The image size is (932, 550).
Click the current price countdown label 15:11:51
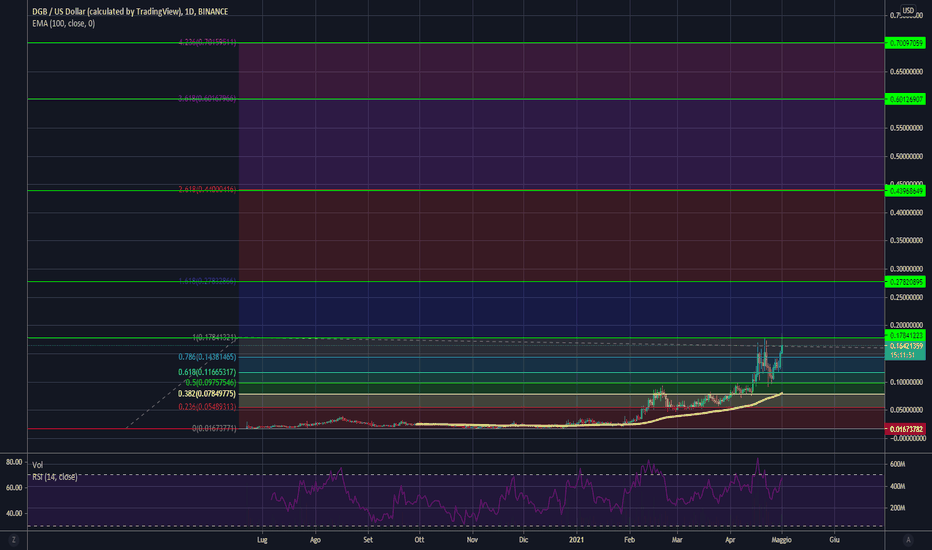coord(905,355)
